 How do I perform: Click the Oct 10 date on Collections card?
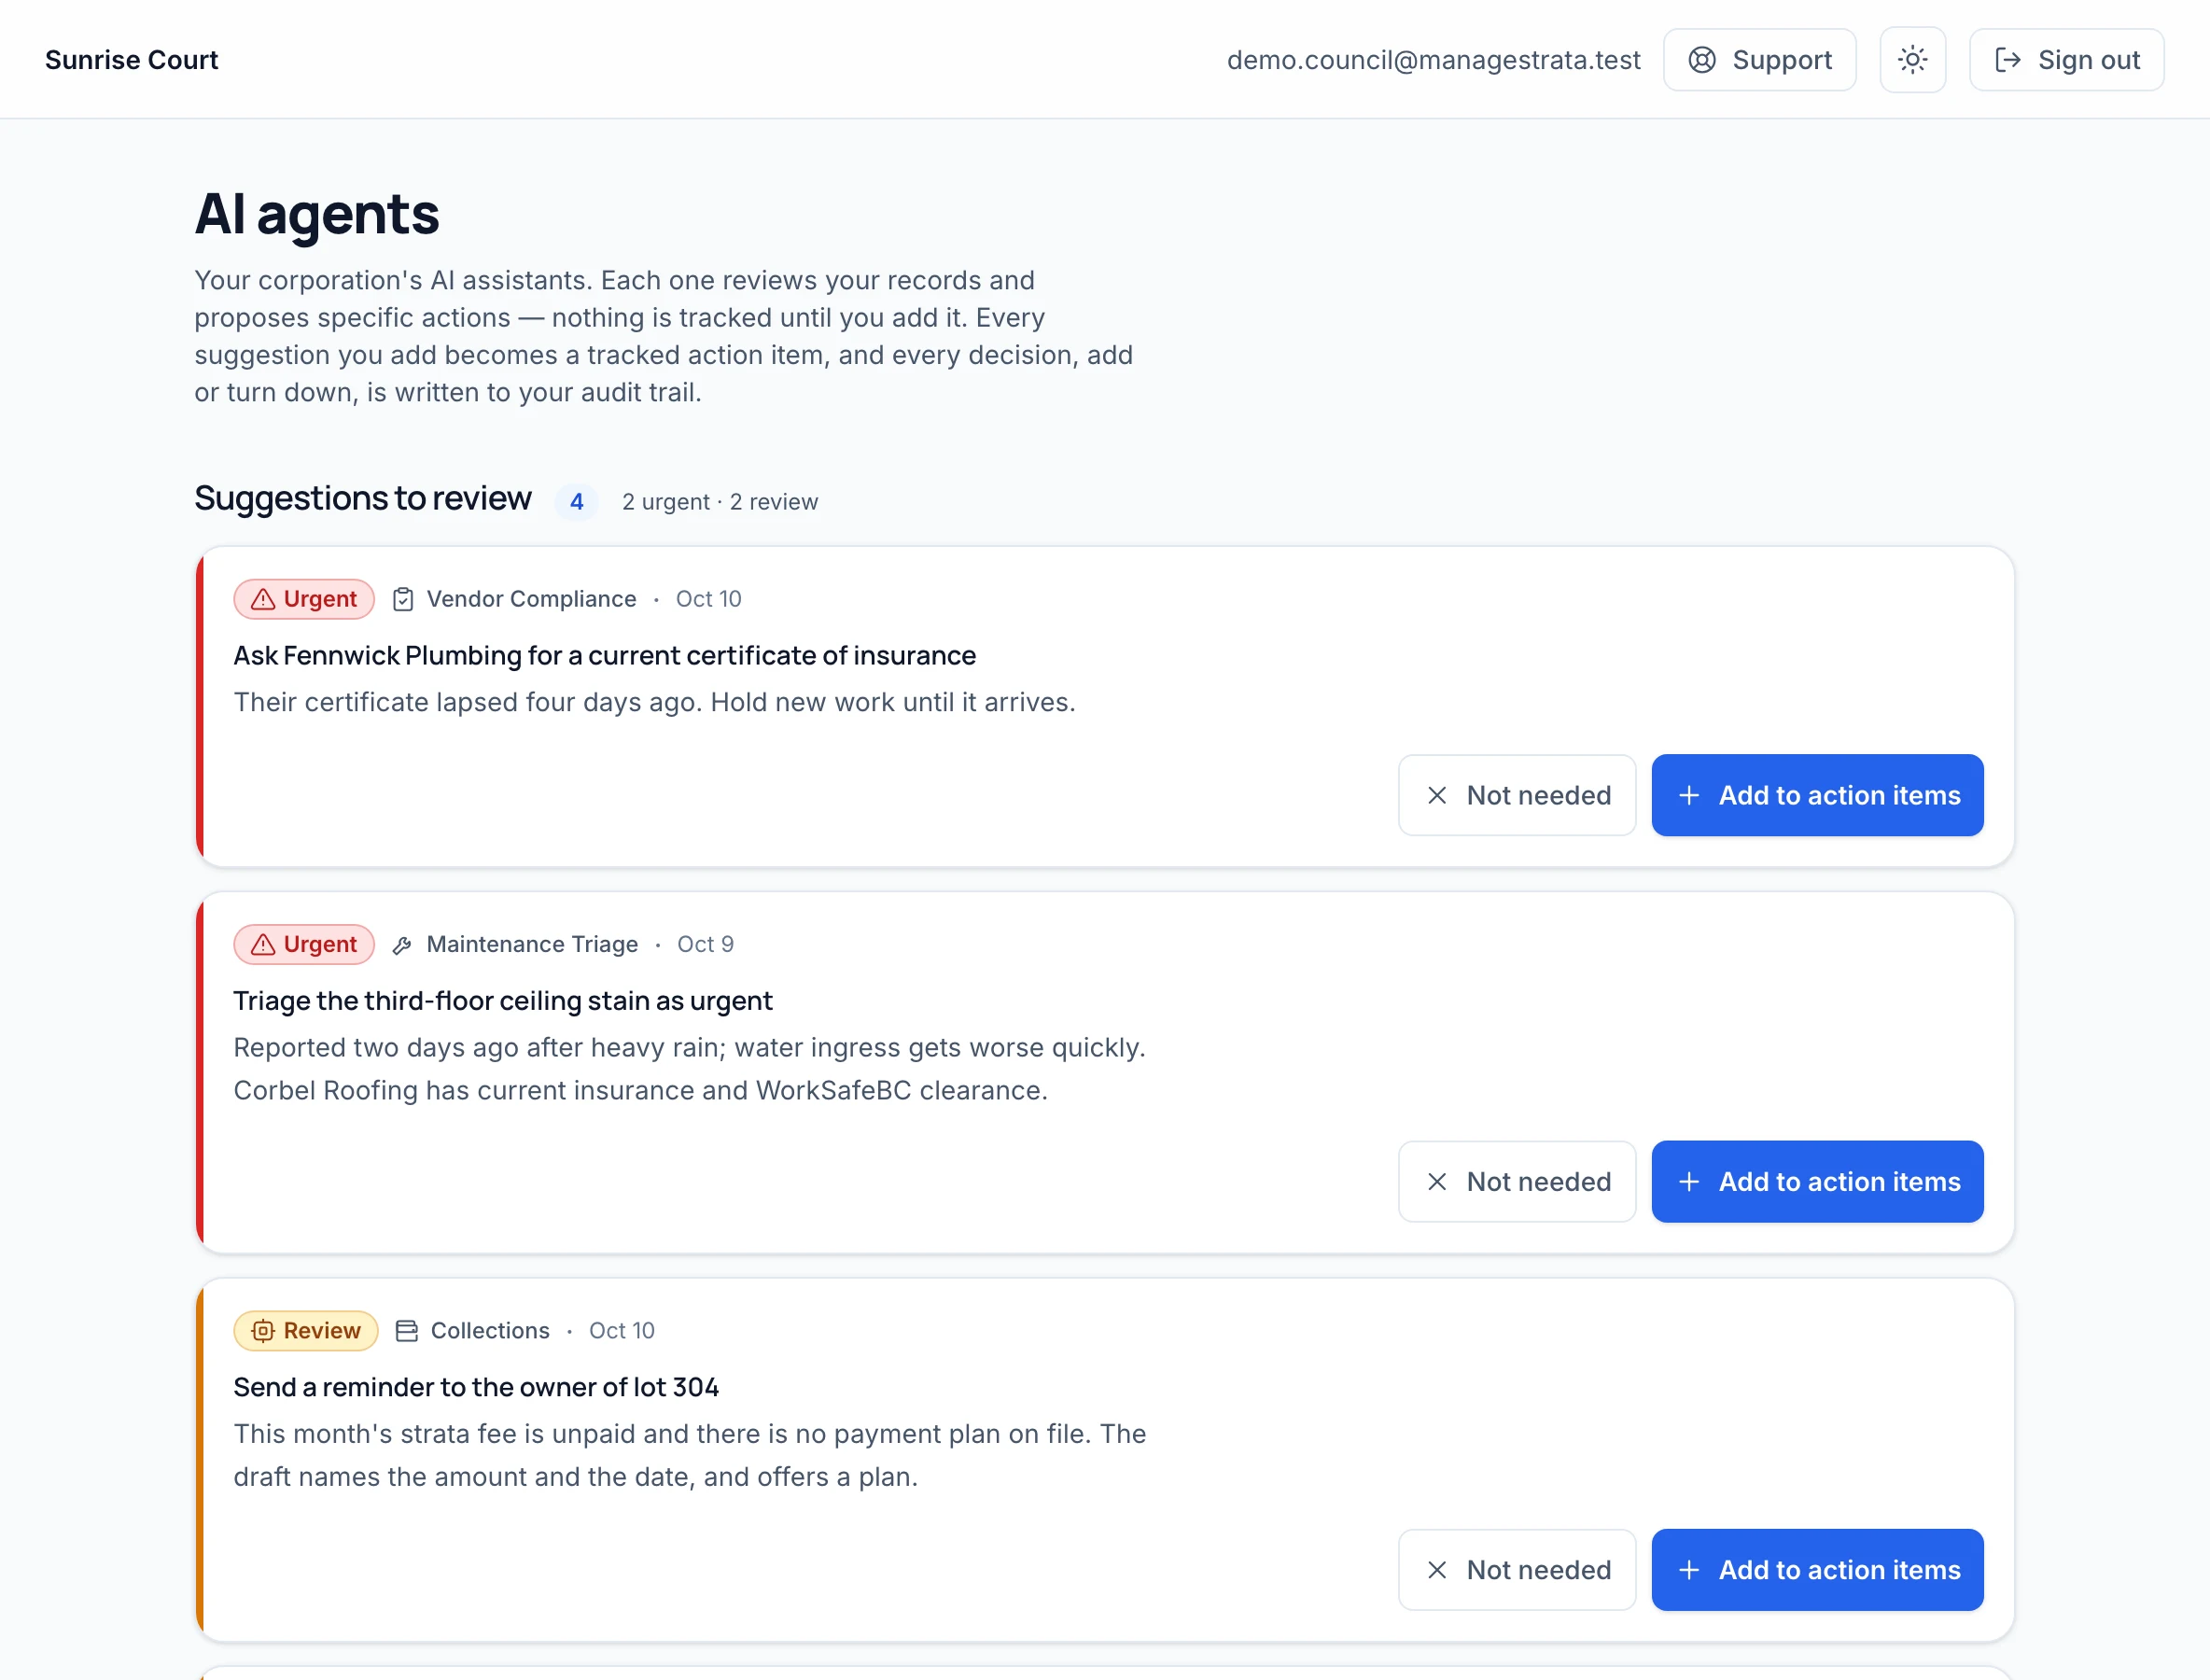tap(621, 1331)
